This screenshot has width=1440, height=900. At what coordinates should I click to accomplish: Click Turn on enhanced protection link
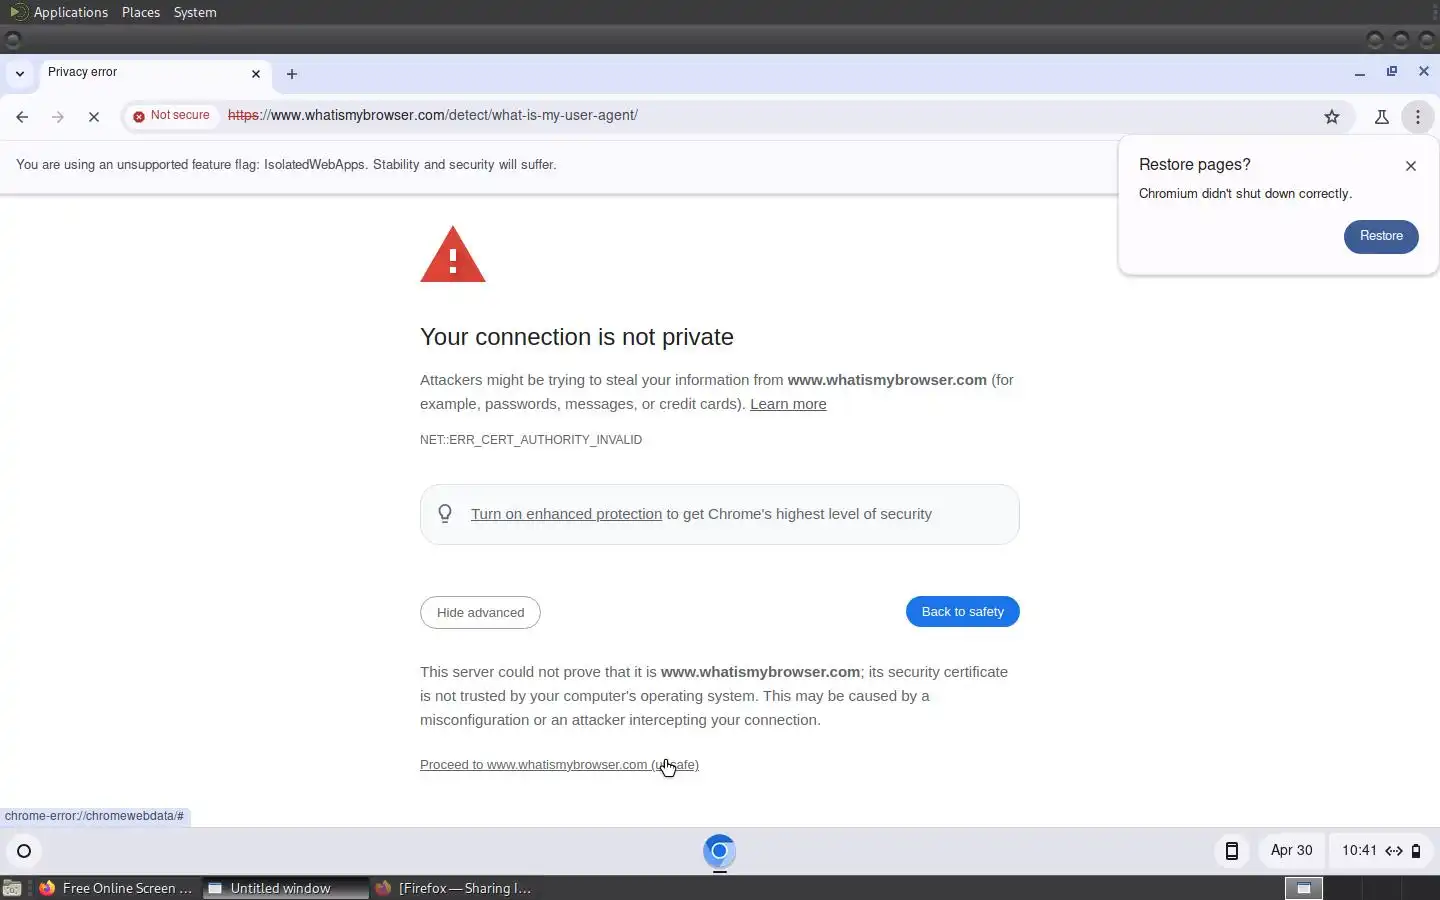566,514
